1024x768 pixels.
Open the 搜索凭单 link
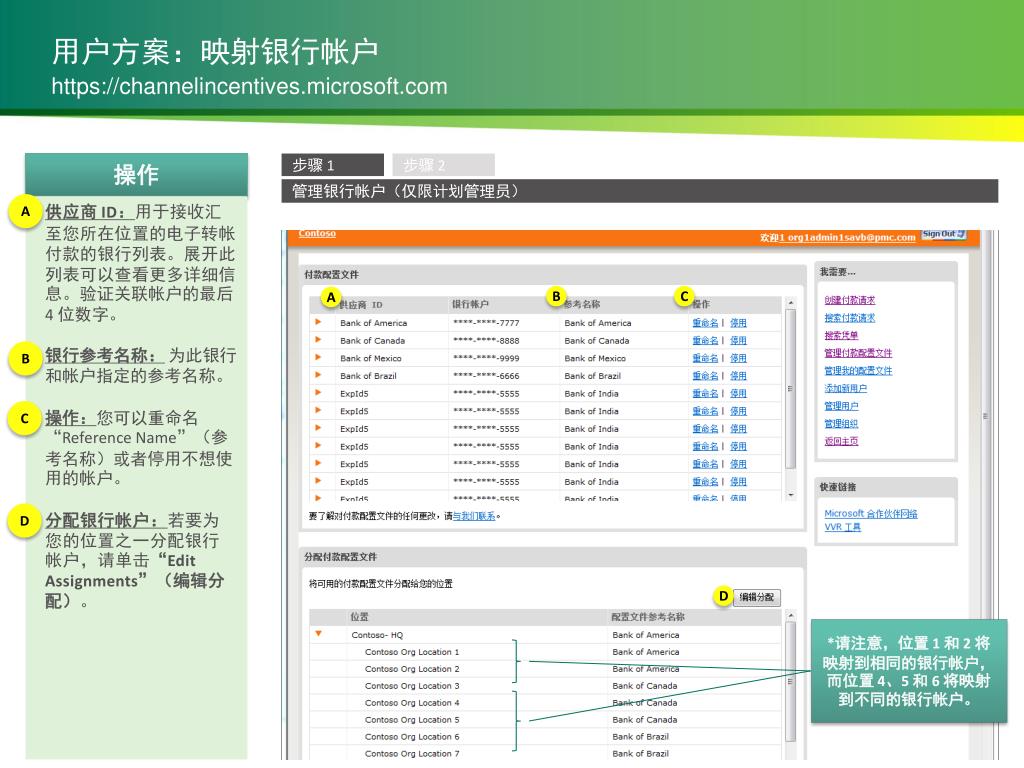[x=841, y=335]
